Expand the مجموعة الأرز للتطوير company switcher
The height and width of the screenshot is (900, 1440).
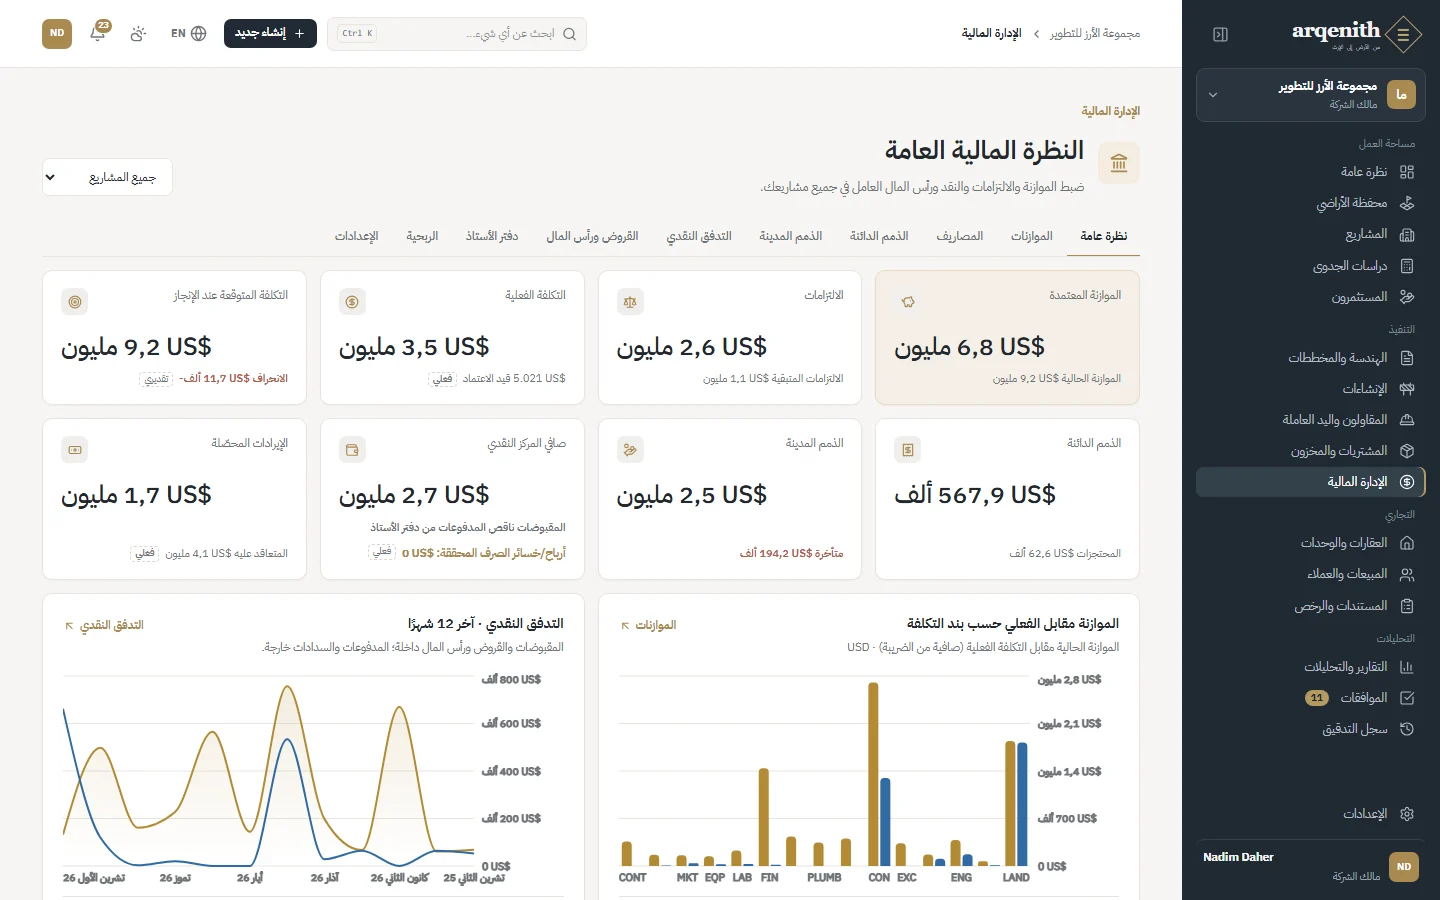(x=1310, y=95)
